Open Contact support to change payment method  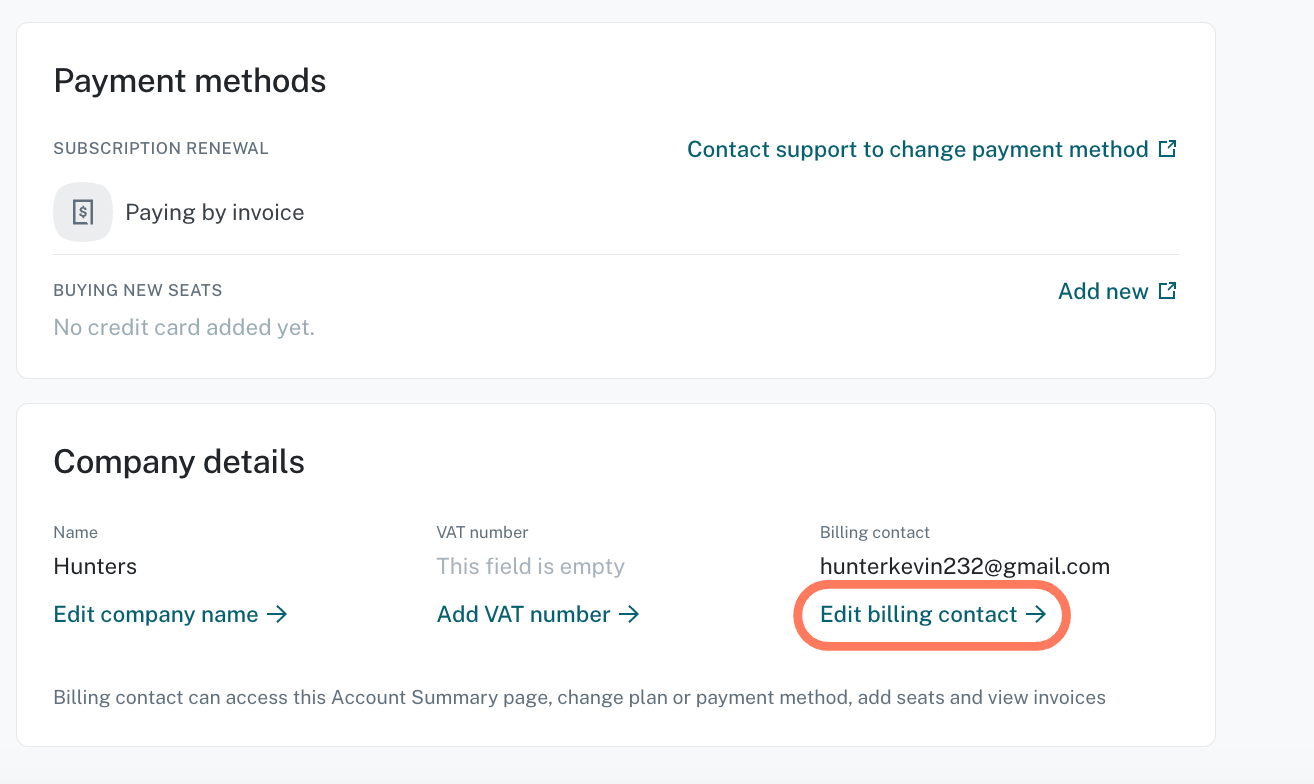pyautogui.click(x=932, y=149)
